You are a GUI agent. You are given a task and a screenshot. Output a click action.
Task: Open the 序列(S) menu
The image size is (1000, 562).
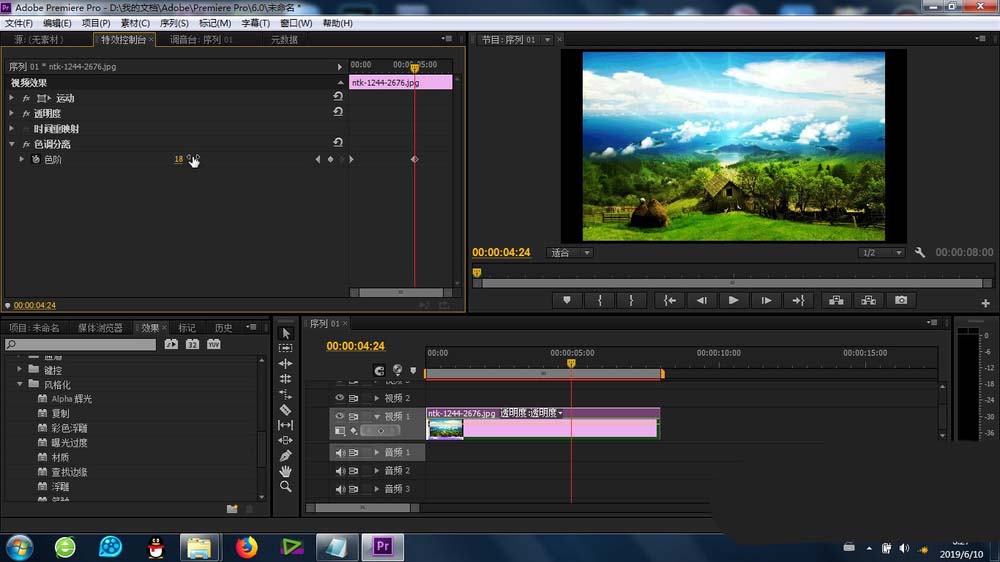click(x=174, y=23)
